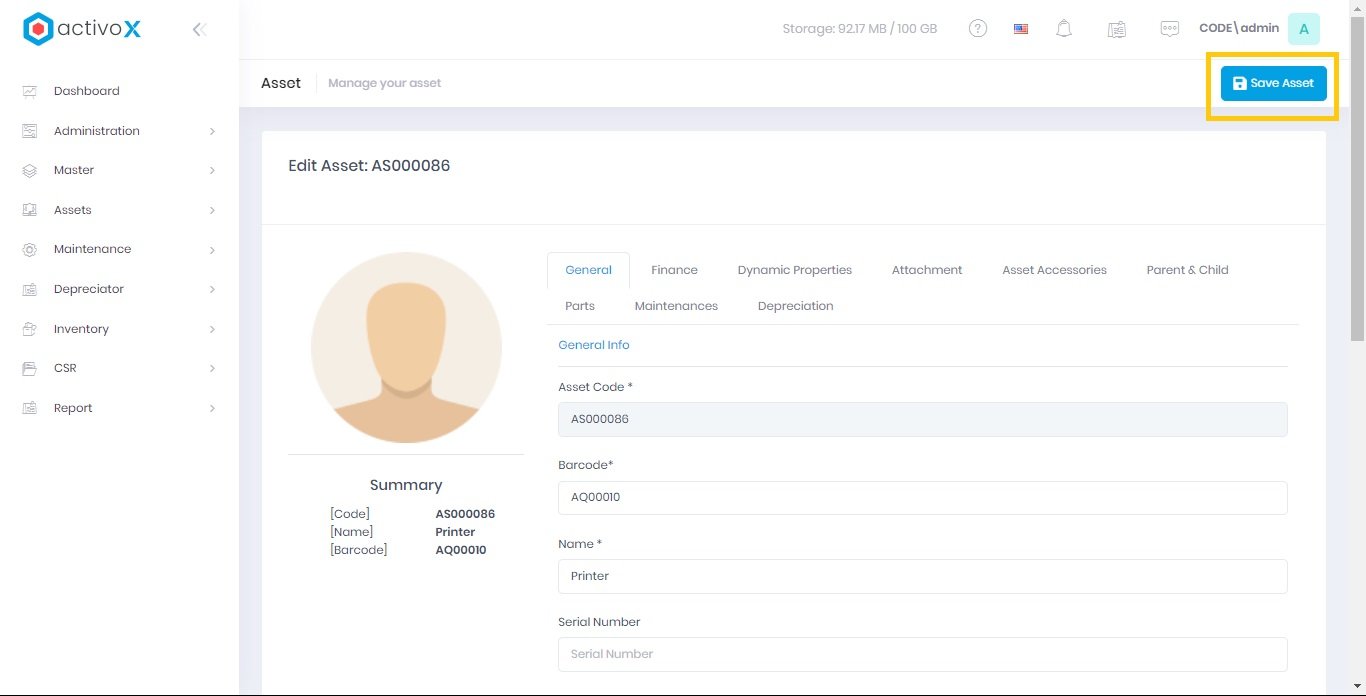
Task: Go to Dashboard in sidebar
Action: click(86, 91)
